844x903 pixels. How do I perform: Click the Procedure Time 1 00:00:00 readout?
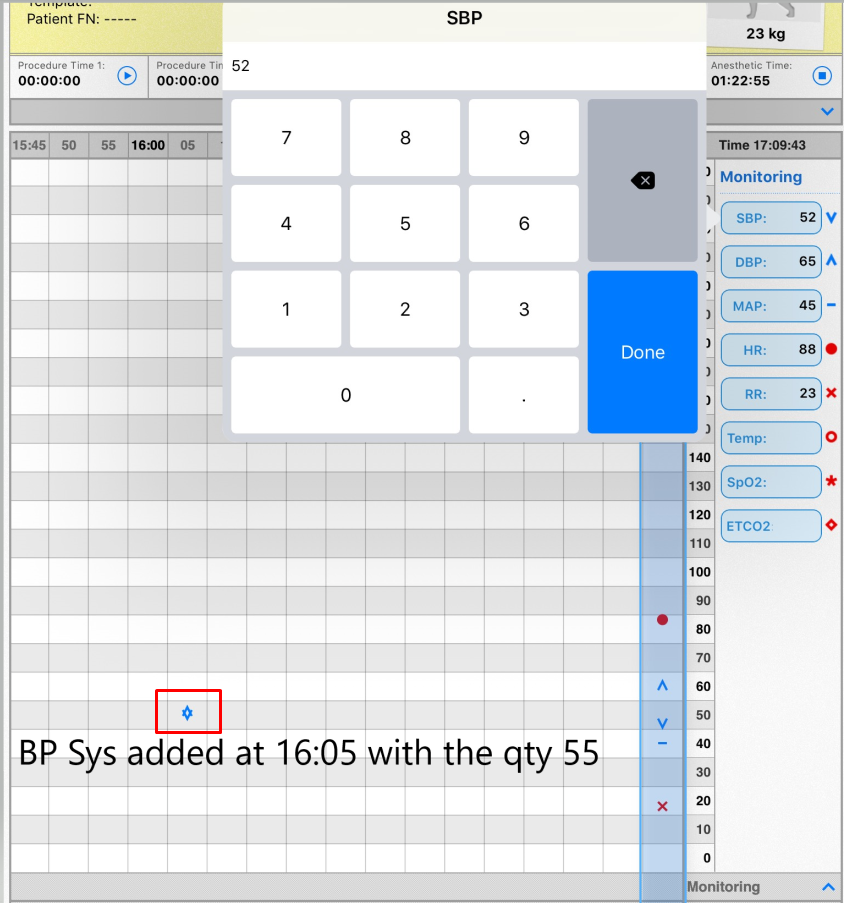[49, 81]
